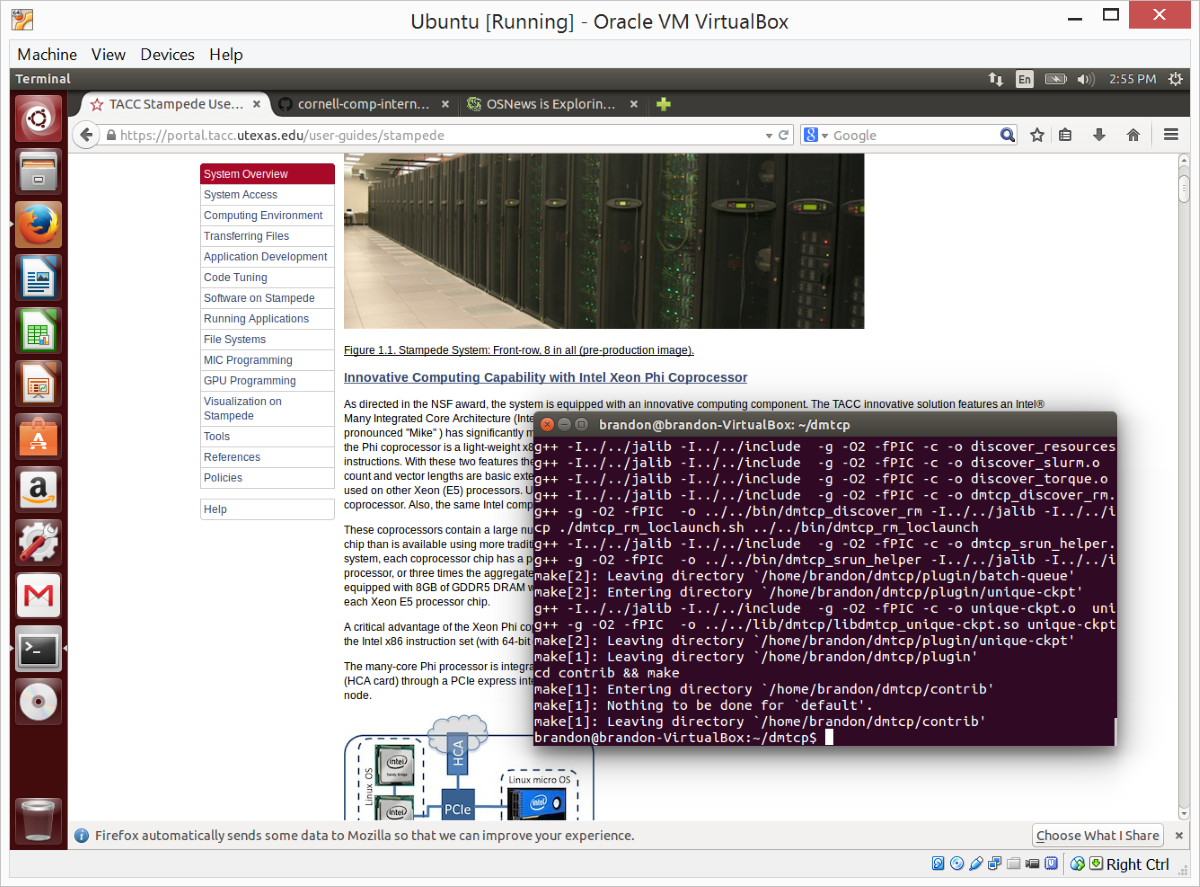Click the search magnifier in Google box

1008,135
